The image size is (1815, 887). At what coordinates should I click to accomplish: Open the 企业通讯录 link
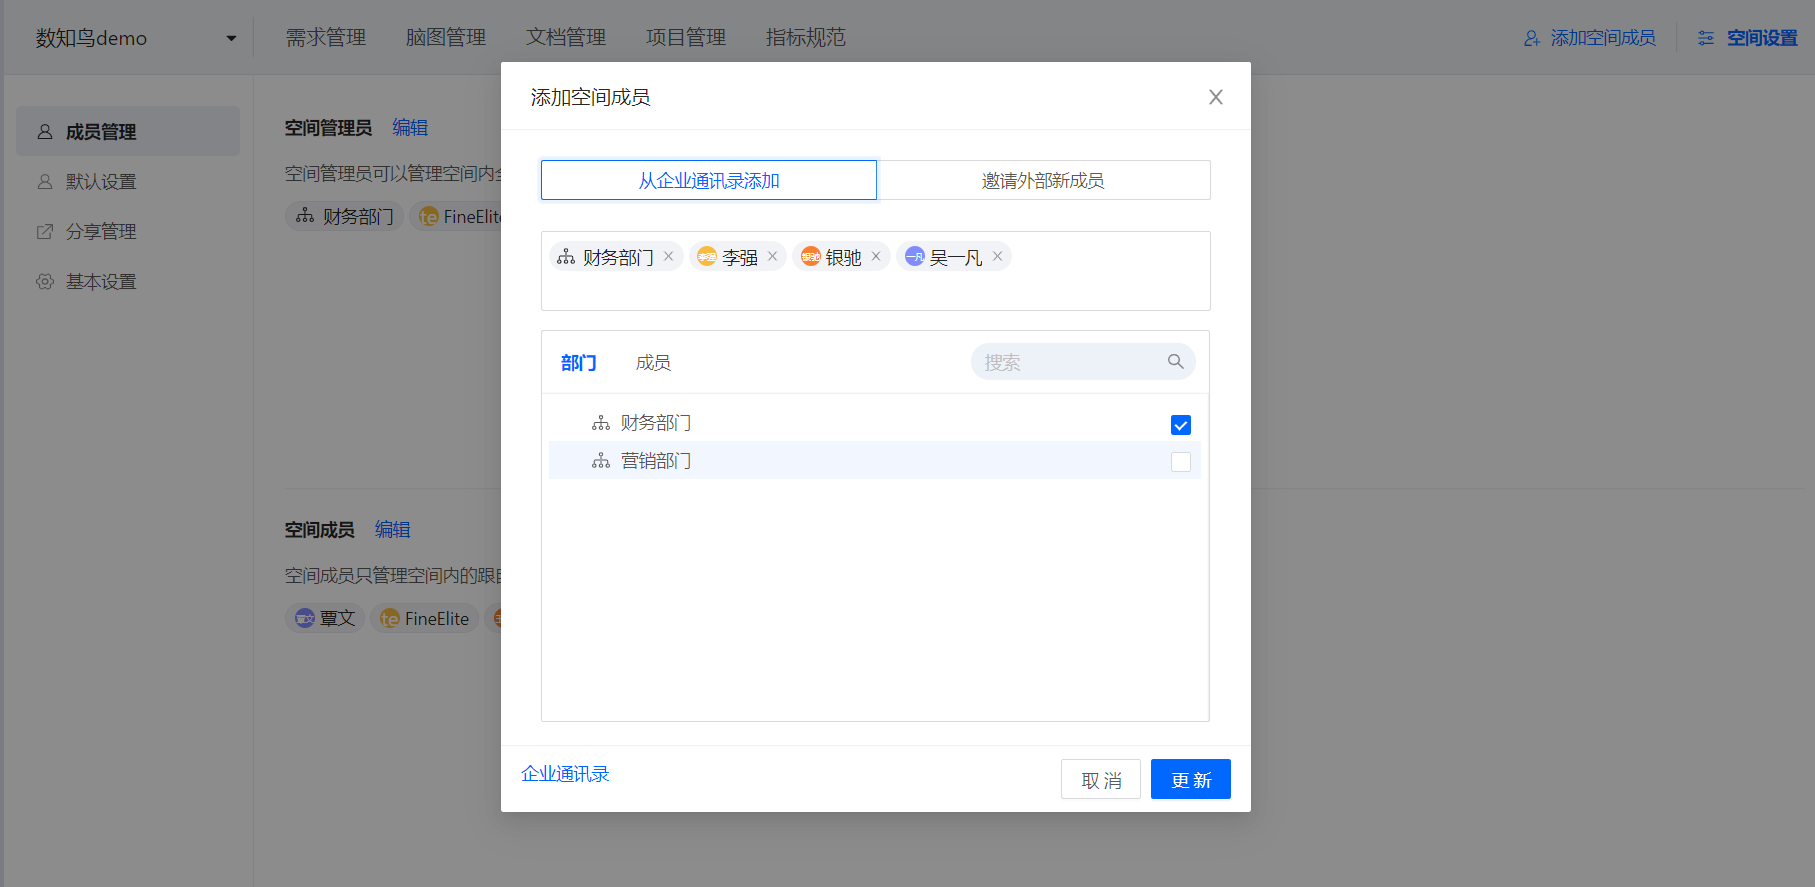click(565, 774)
